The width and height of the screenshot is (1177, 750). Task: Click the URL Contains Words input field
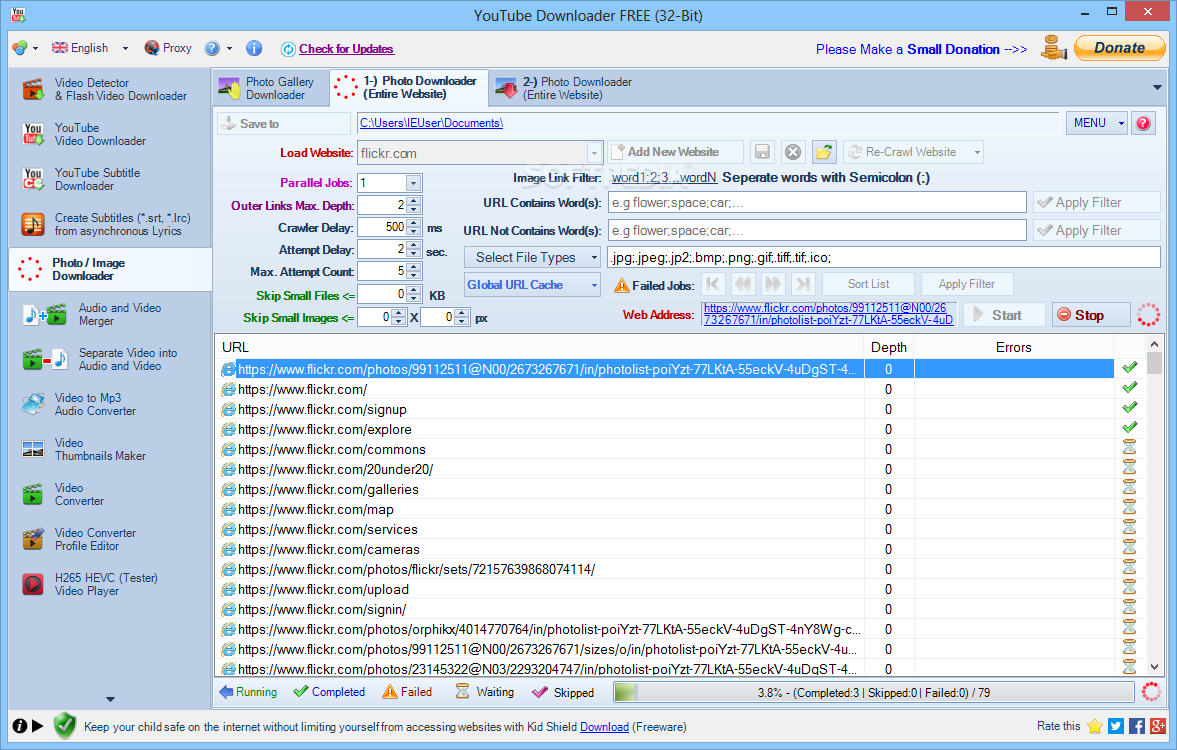(x=816, y=203)
